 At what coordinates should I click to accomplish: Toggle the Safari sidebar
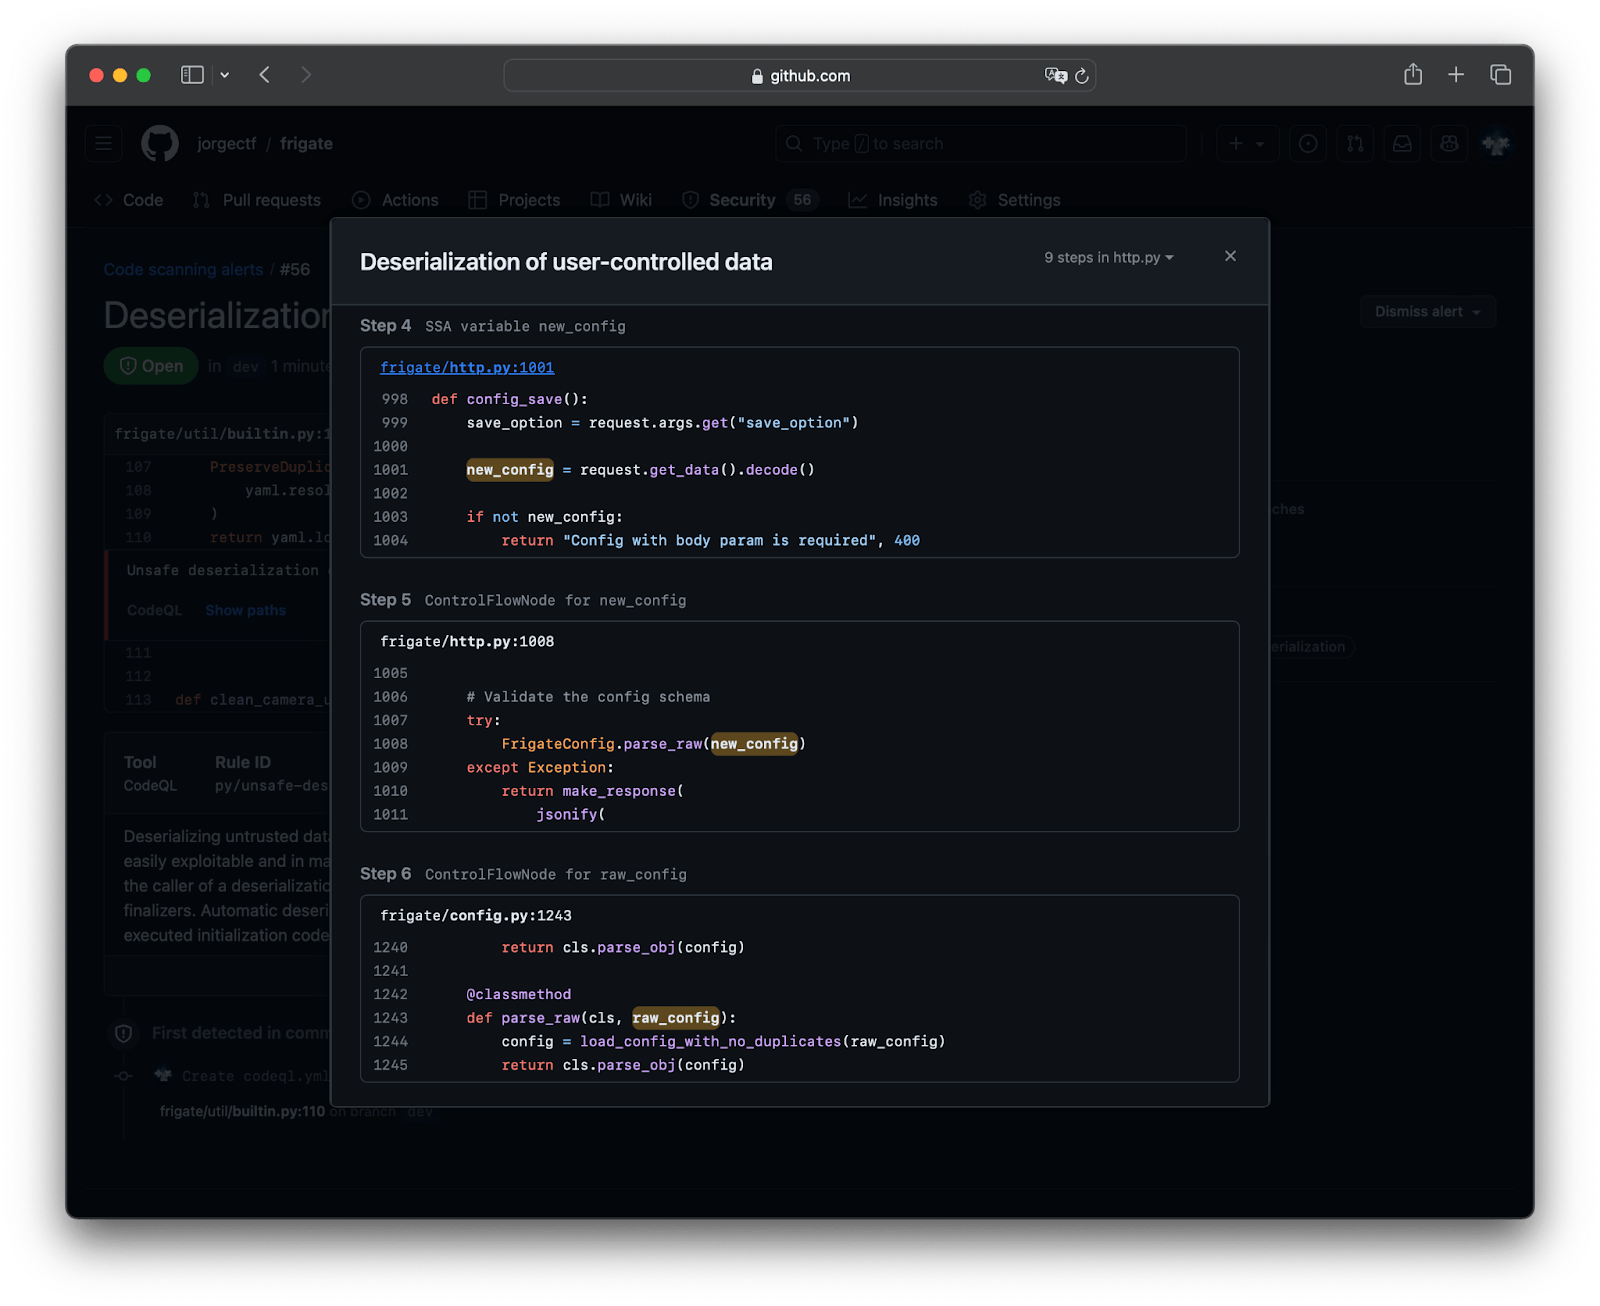191,74
